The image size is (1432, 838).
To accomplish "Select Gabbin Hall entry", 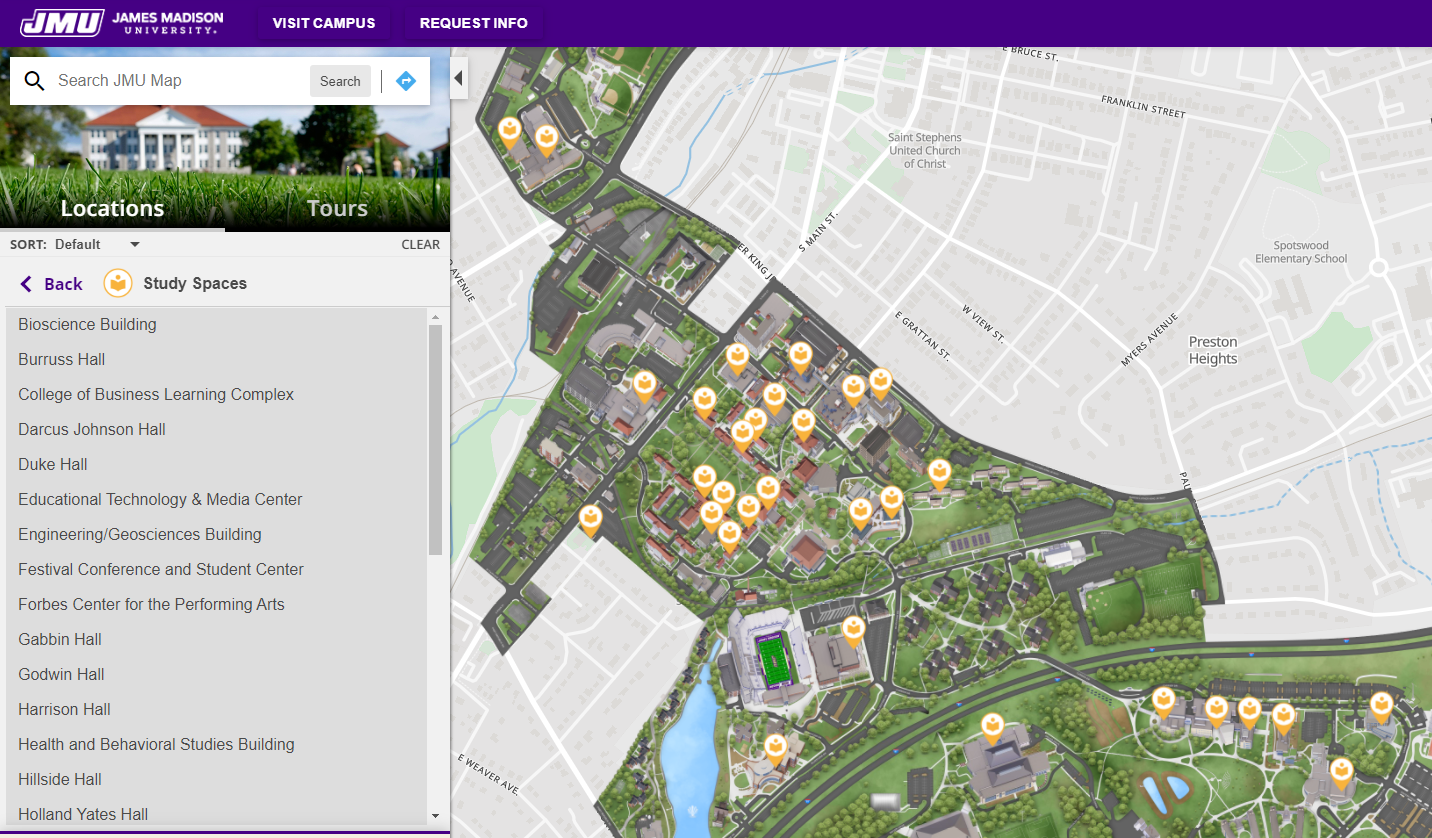I will click(x=217, y=639).
